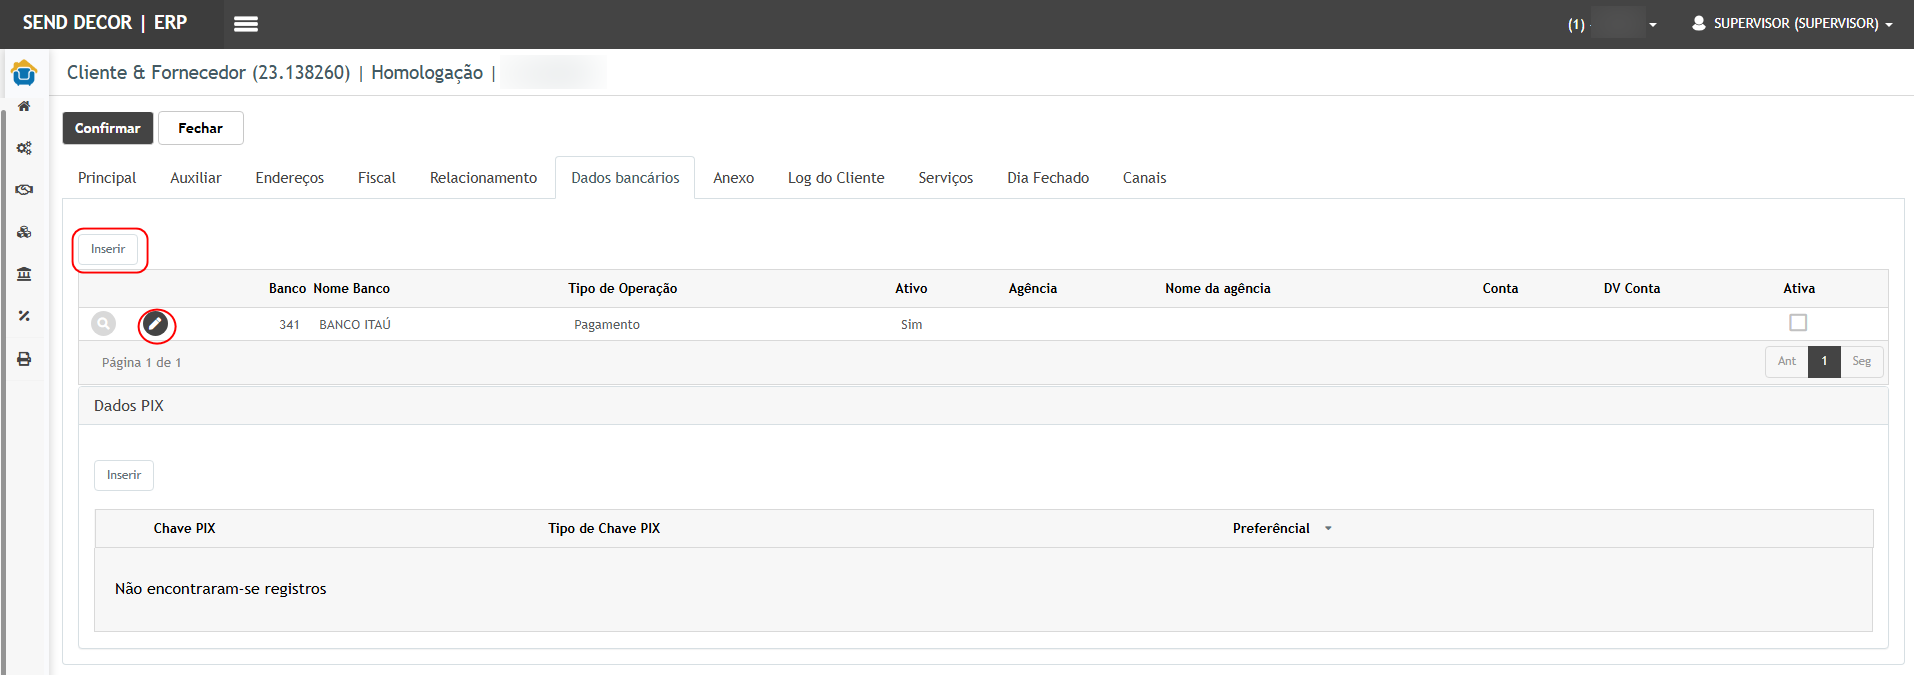Edit BANCO ITAÚ row with pencil icon
The height and width of the screenshot is (675, 1914).
[155, 324]
